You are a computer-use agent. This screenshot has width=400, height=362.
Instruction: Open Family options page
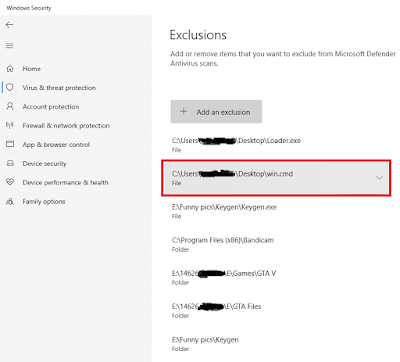44,201
